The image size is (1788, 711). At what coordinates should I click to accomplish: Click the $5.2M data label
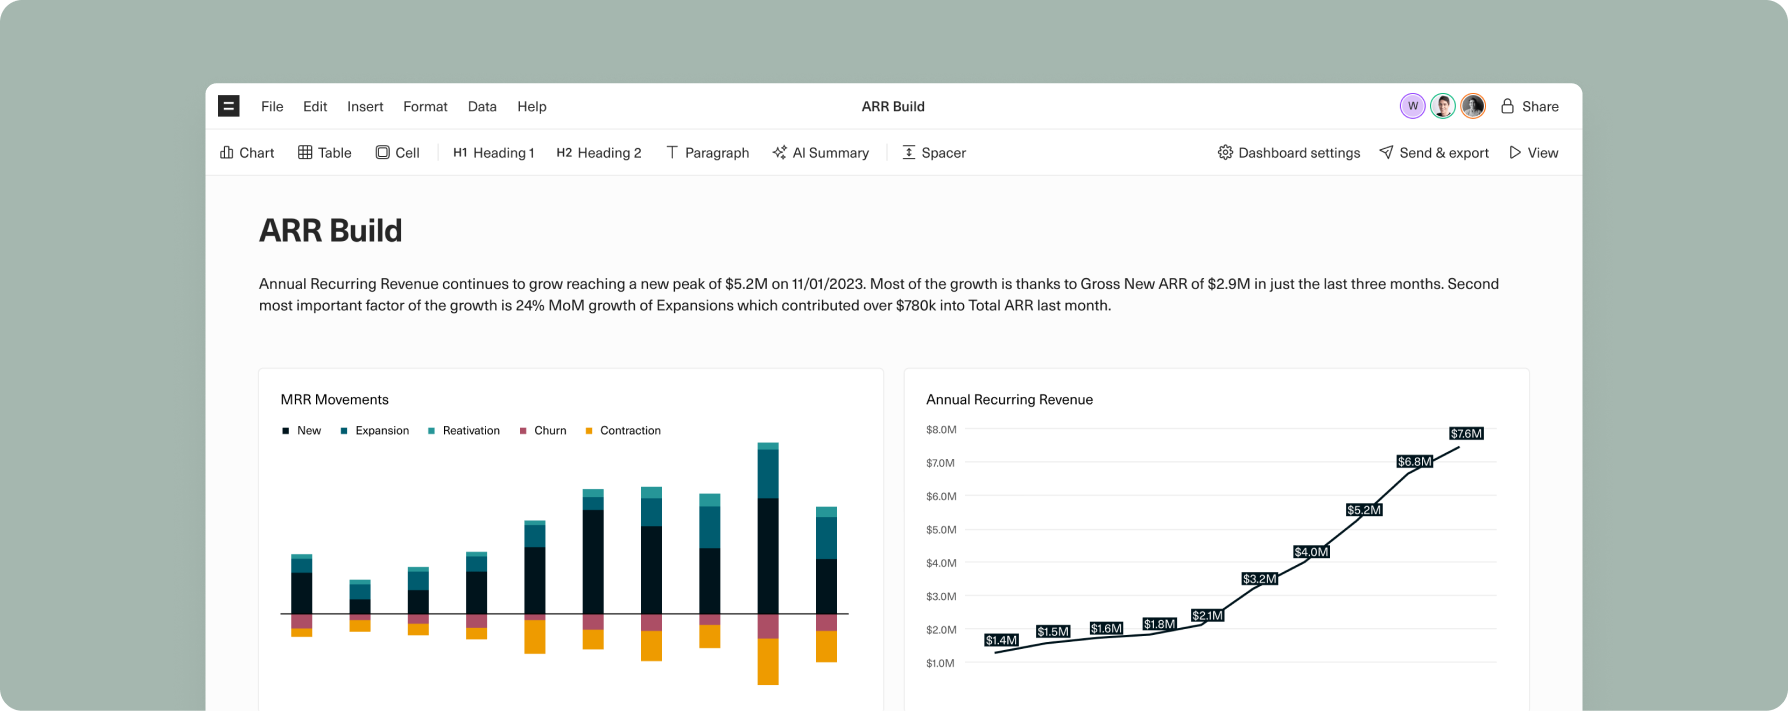[1364, 510]
